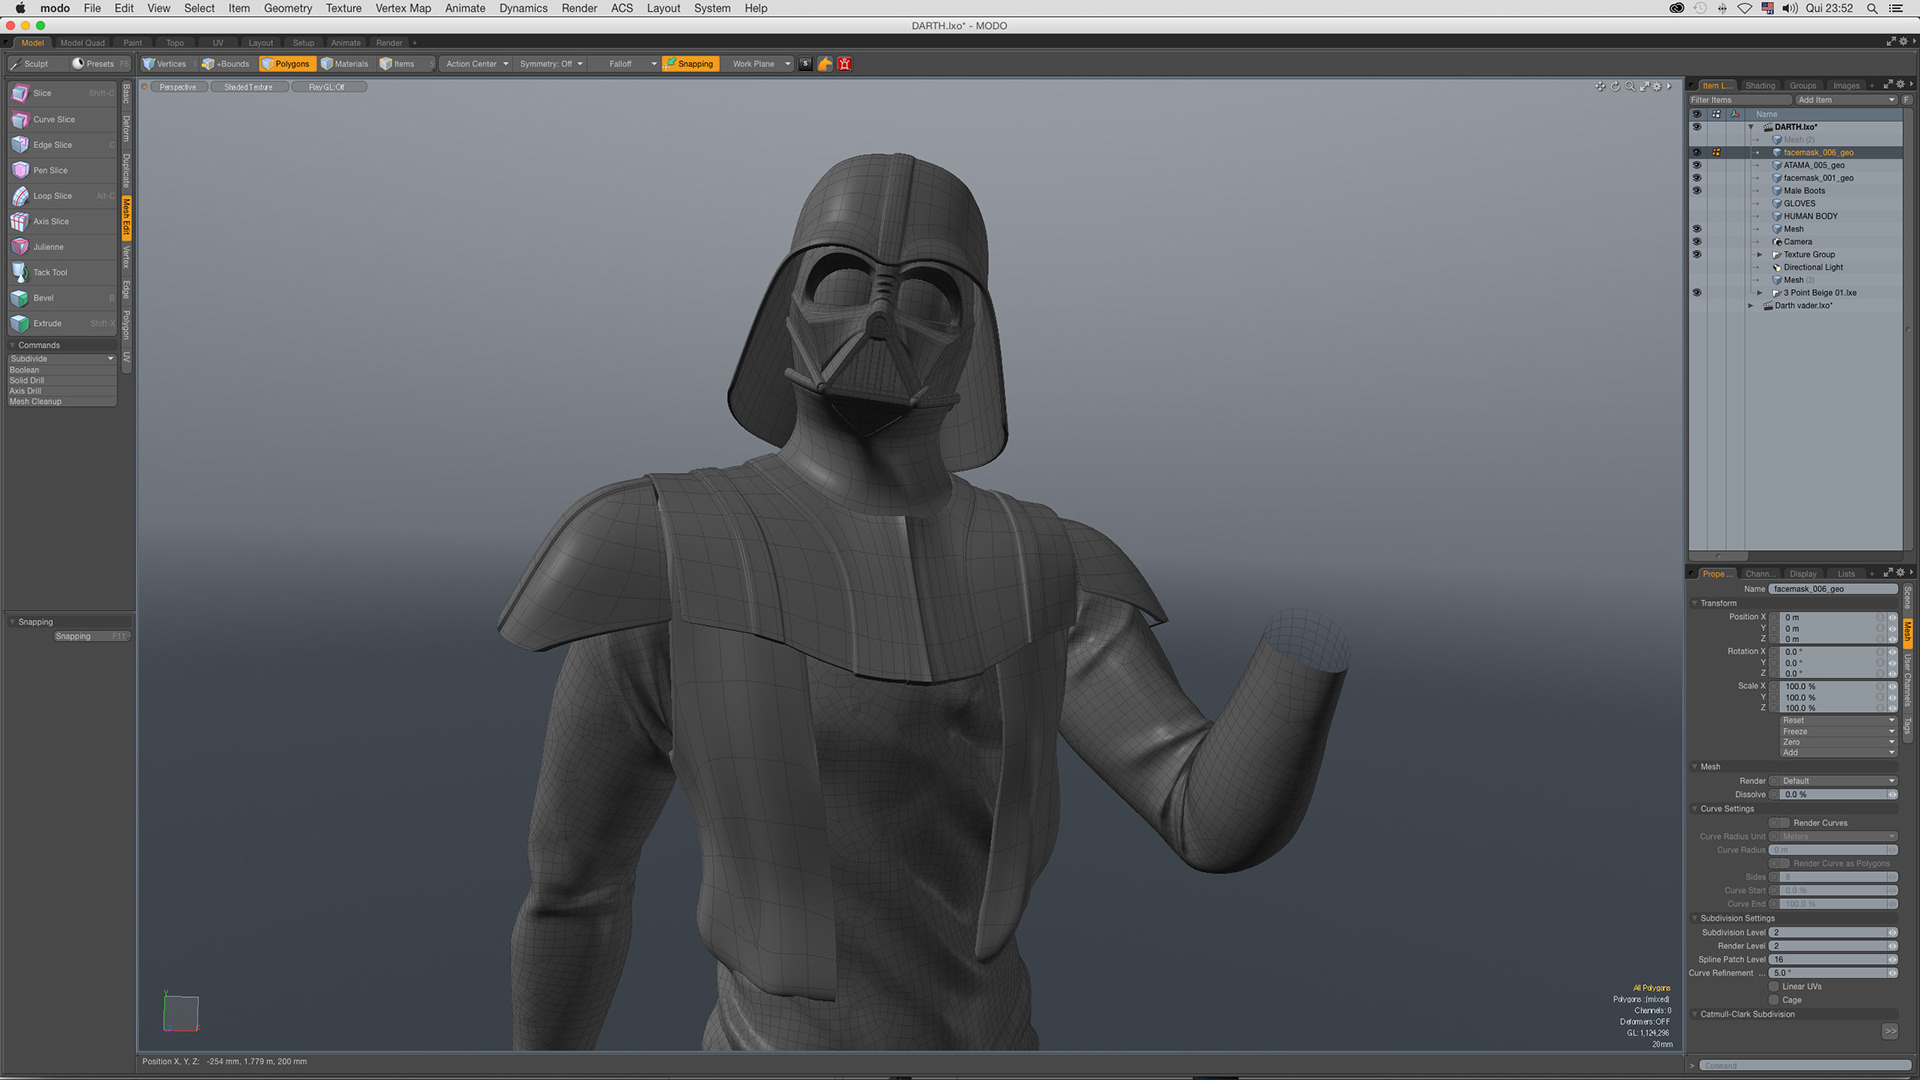Enable the Linear UVs checkbox
1920x1080 pixels.
coord(1774,987)
